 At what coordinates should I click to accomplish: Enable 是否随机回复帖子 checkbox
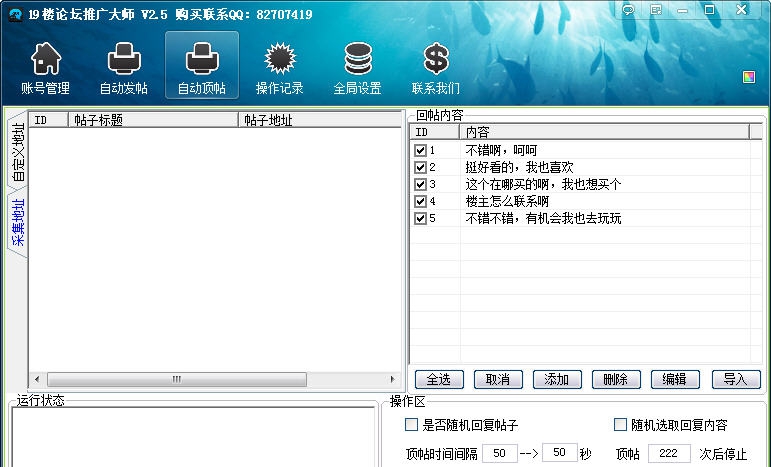click(411, 425)
